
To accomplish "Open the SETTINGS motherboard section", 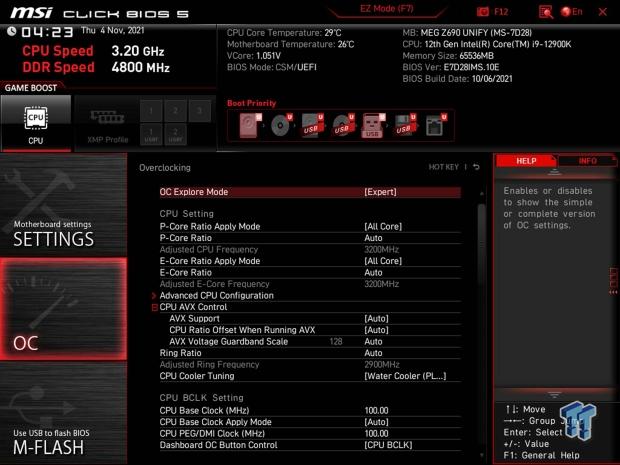I will (63, 206).
